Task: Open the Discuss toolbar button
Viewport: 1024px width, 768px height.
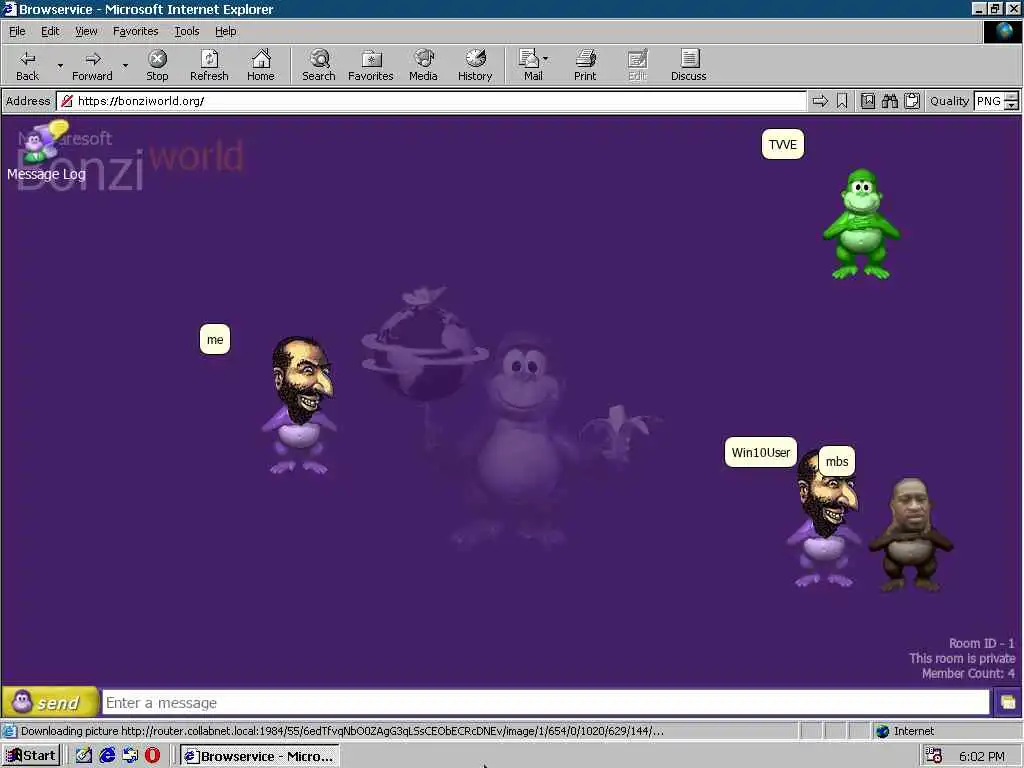Action: coord(688,65)
